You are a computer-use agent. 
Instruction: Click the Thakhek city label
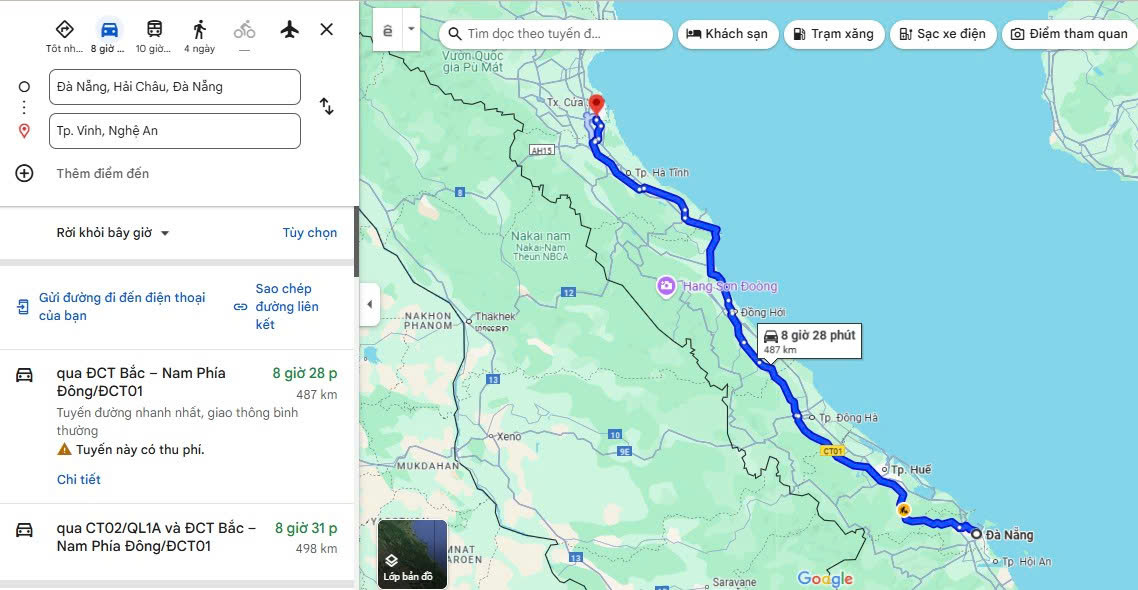(495, 316)
